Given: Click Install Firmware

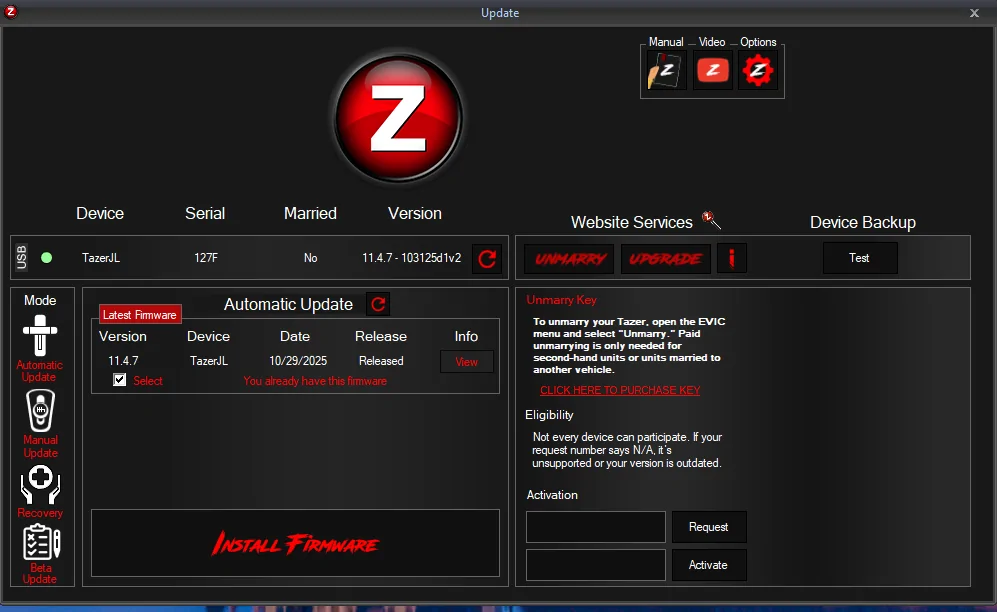Looking at the screenshot, I should point(295,543).
